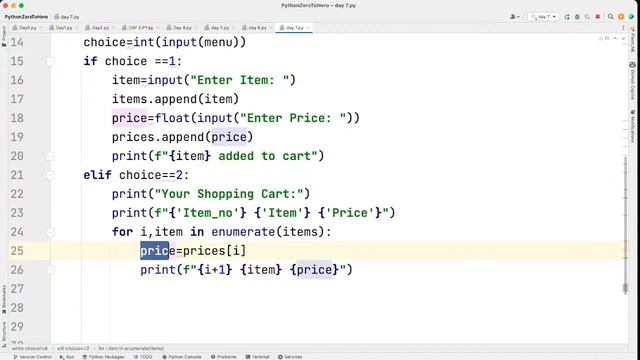This screenshot has height=360, width=640.
Task: Click the JetBrains toolbox icon at top right
Action: click(x=631, y=17)
